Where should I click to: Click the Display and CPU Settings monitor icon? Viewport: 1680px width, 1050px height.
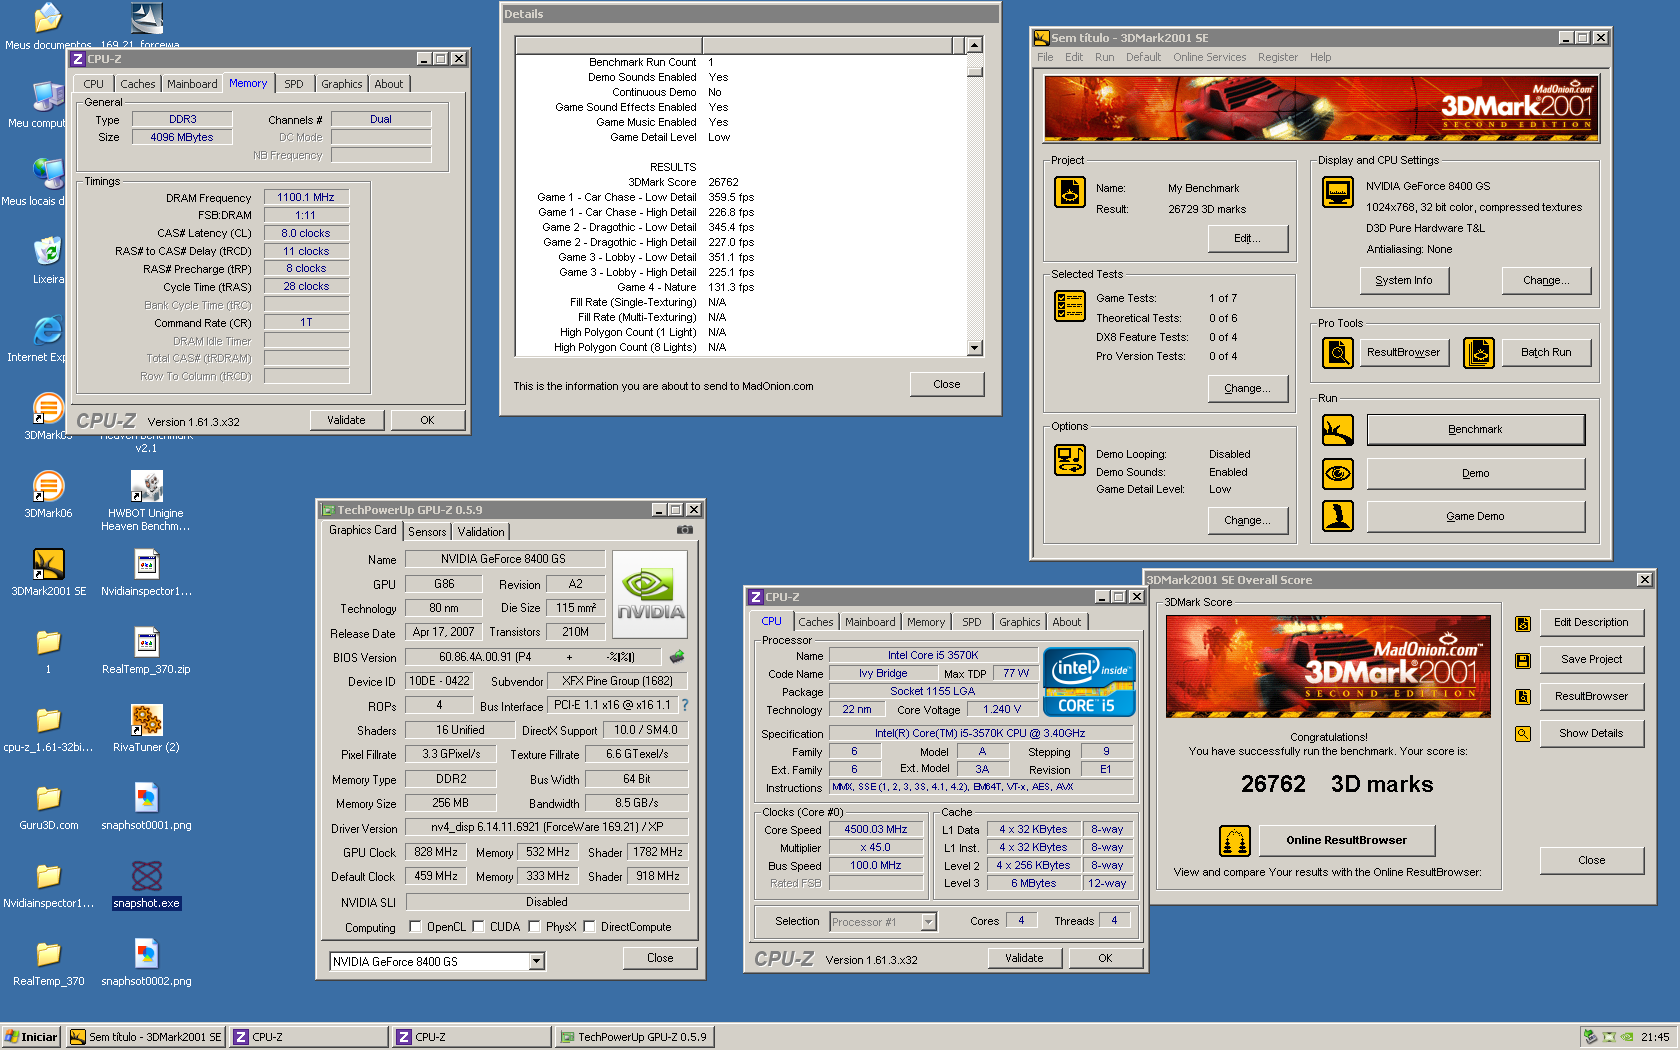pyautogui.click(x=1337, y=191)
